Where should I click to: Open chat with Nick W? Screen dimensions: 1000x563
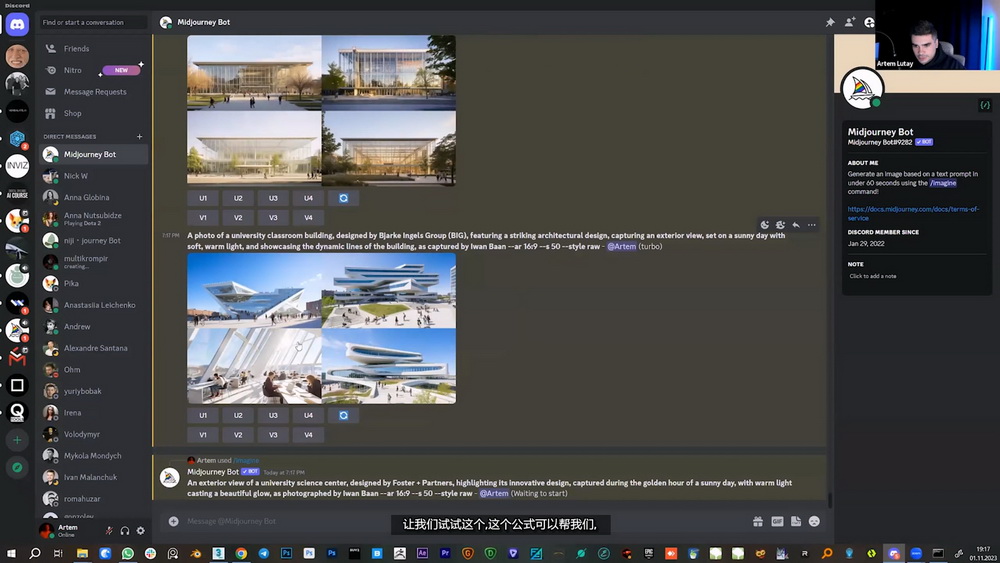click(93, 176)
